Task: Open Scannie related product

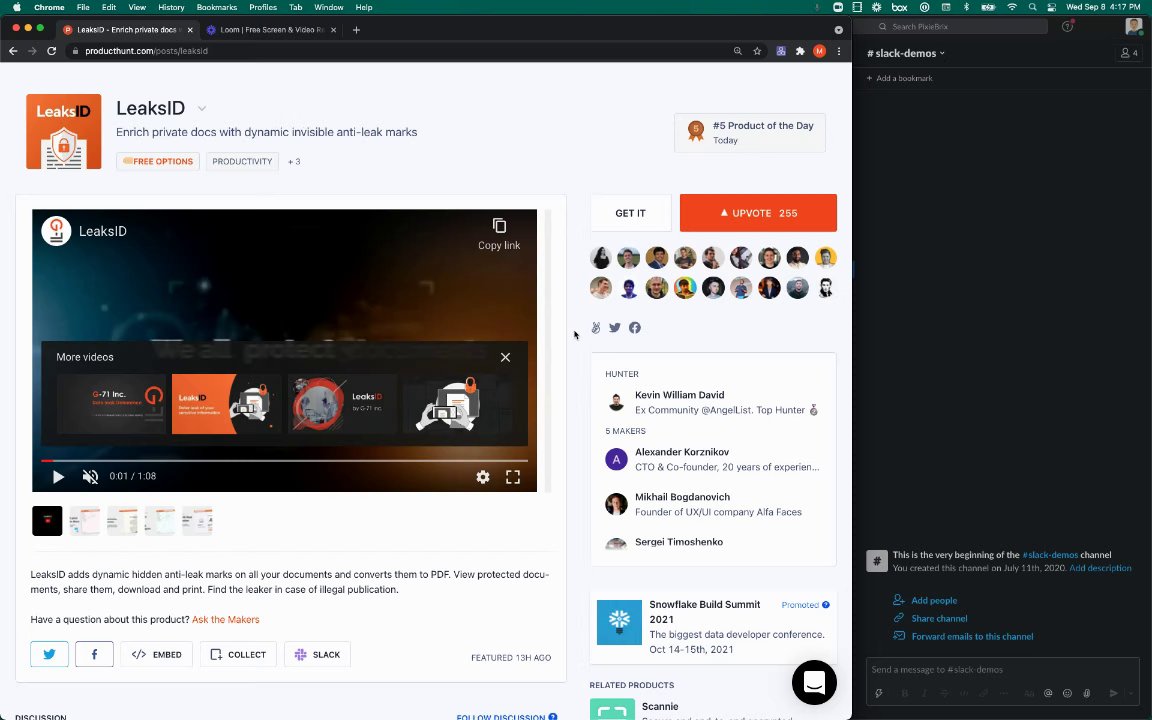Action: (659, 706)
